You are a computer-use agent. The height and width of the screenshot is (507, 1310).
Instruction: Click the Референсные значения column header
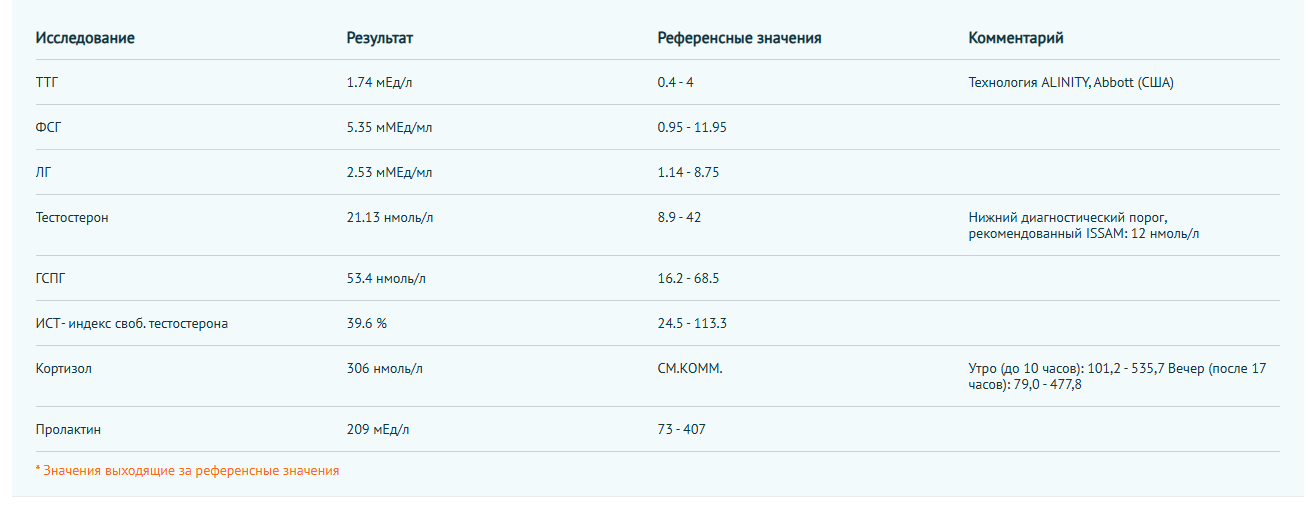click(739, 38)
